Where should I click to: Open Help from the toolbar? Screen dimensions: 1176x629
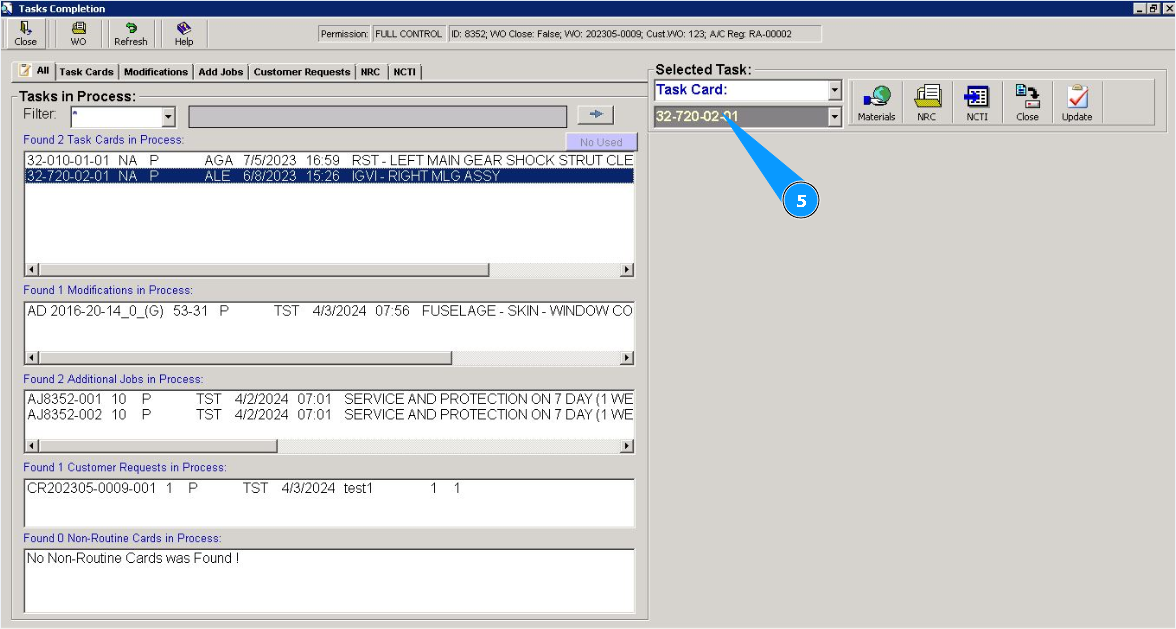(184, 34)
